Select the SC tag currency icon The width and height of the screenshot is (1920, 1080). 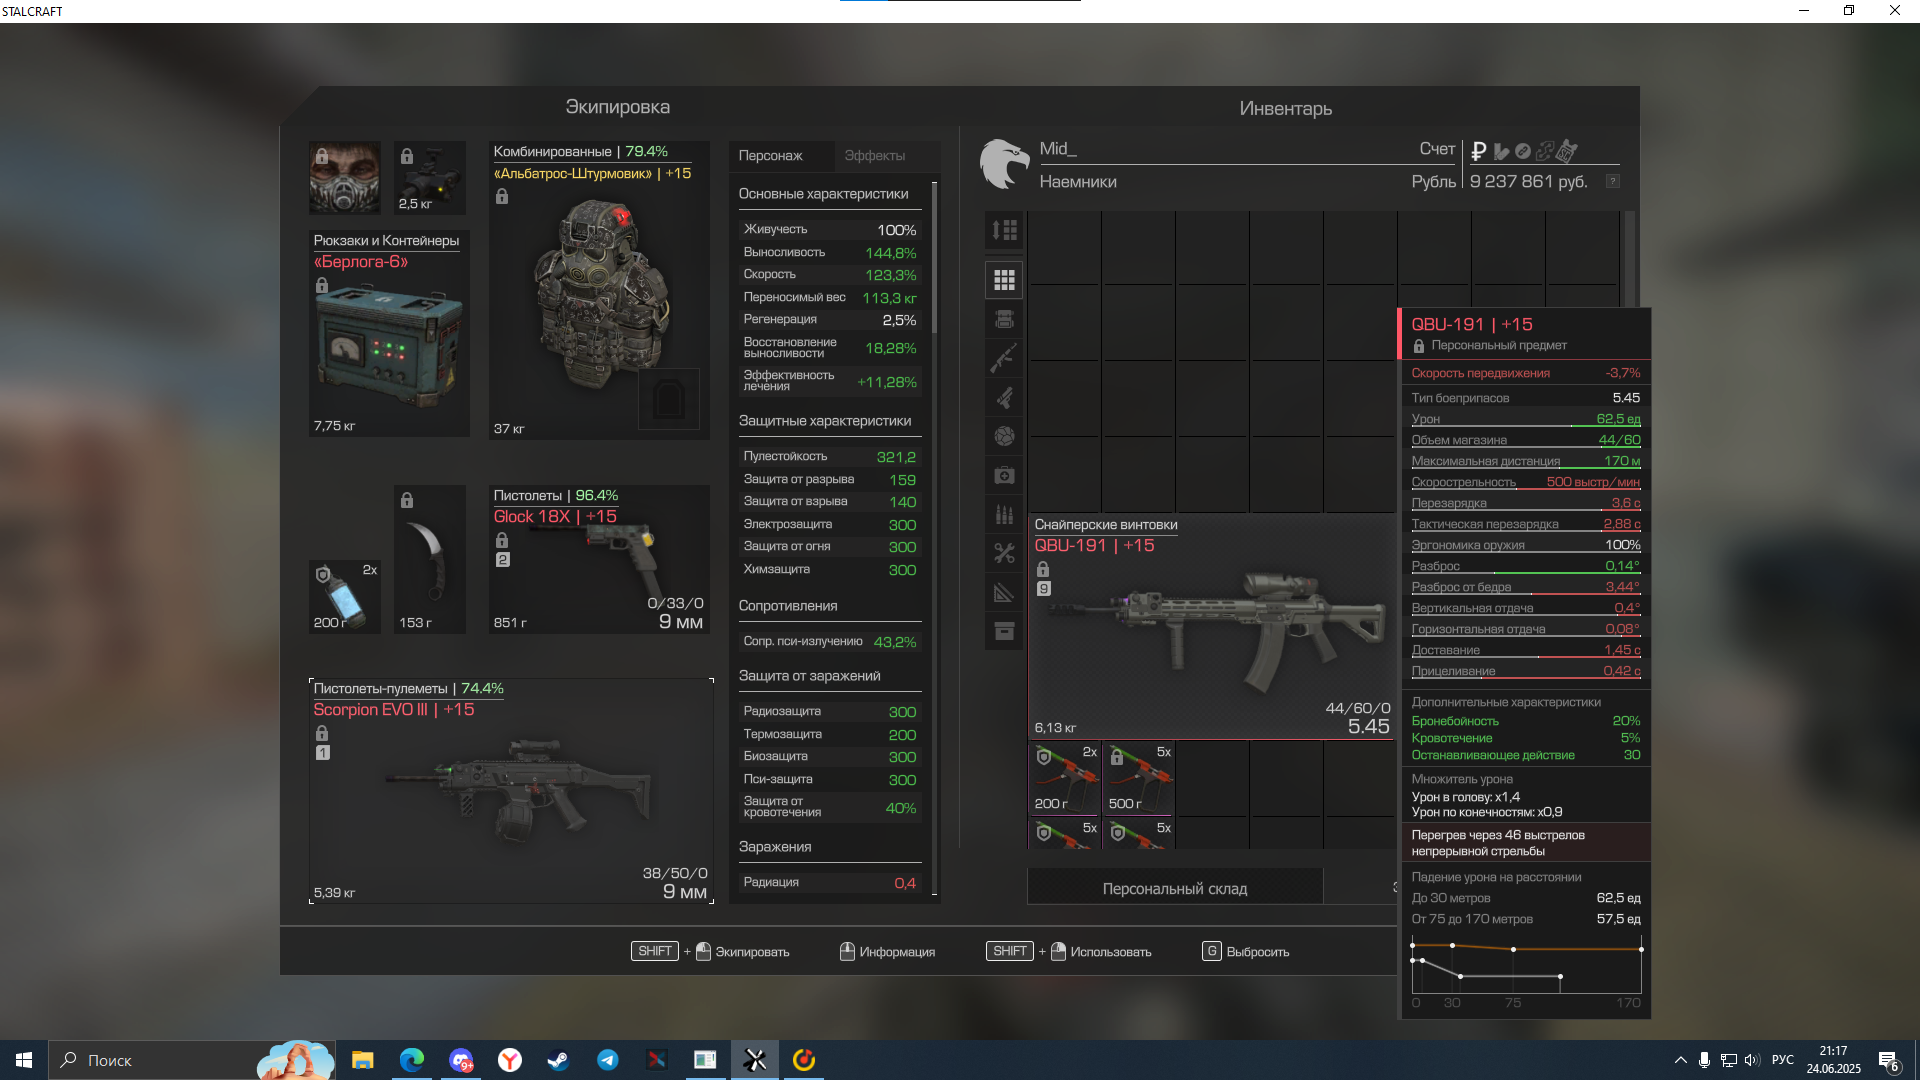point(1567,151)
